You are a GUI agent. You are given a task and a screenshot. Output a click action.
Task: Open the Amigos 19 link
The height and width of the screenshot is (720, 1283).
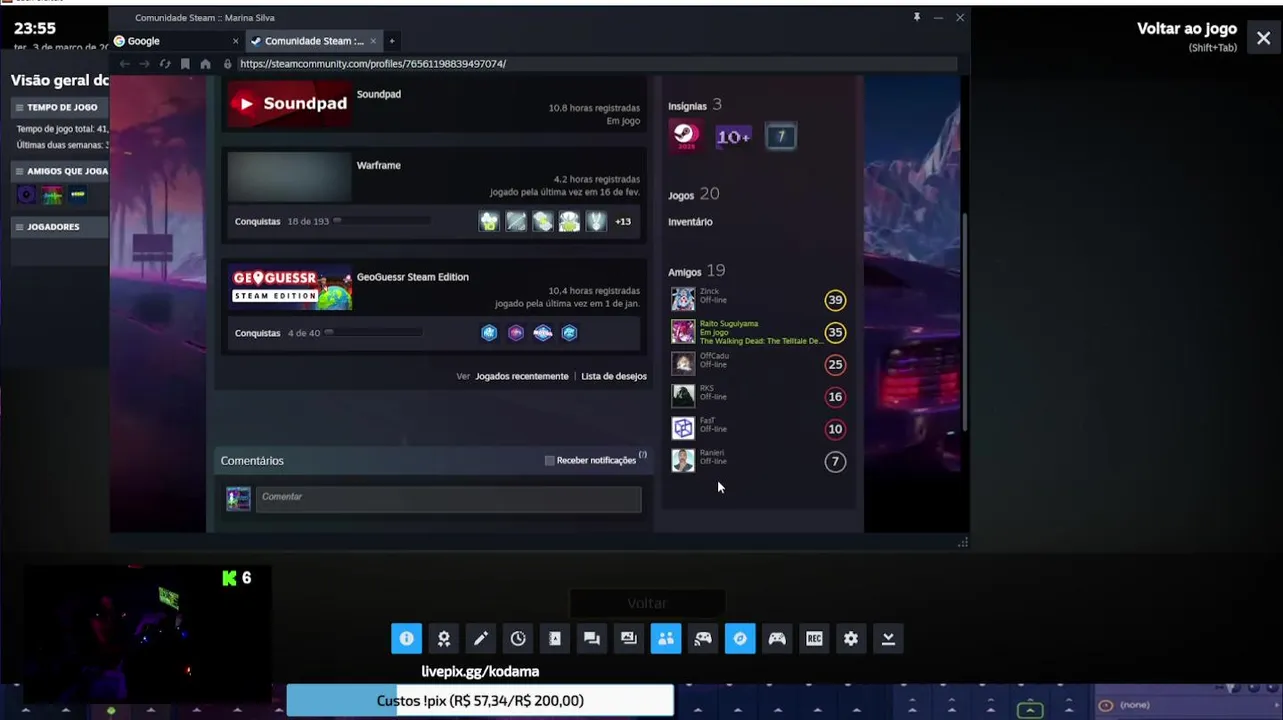(696, 271)
